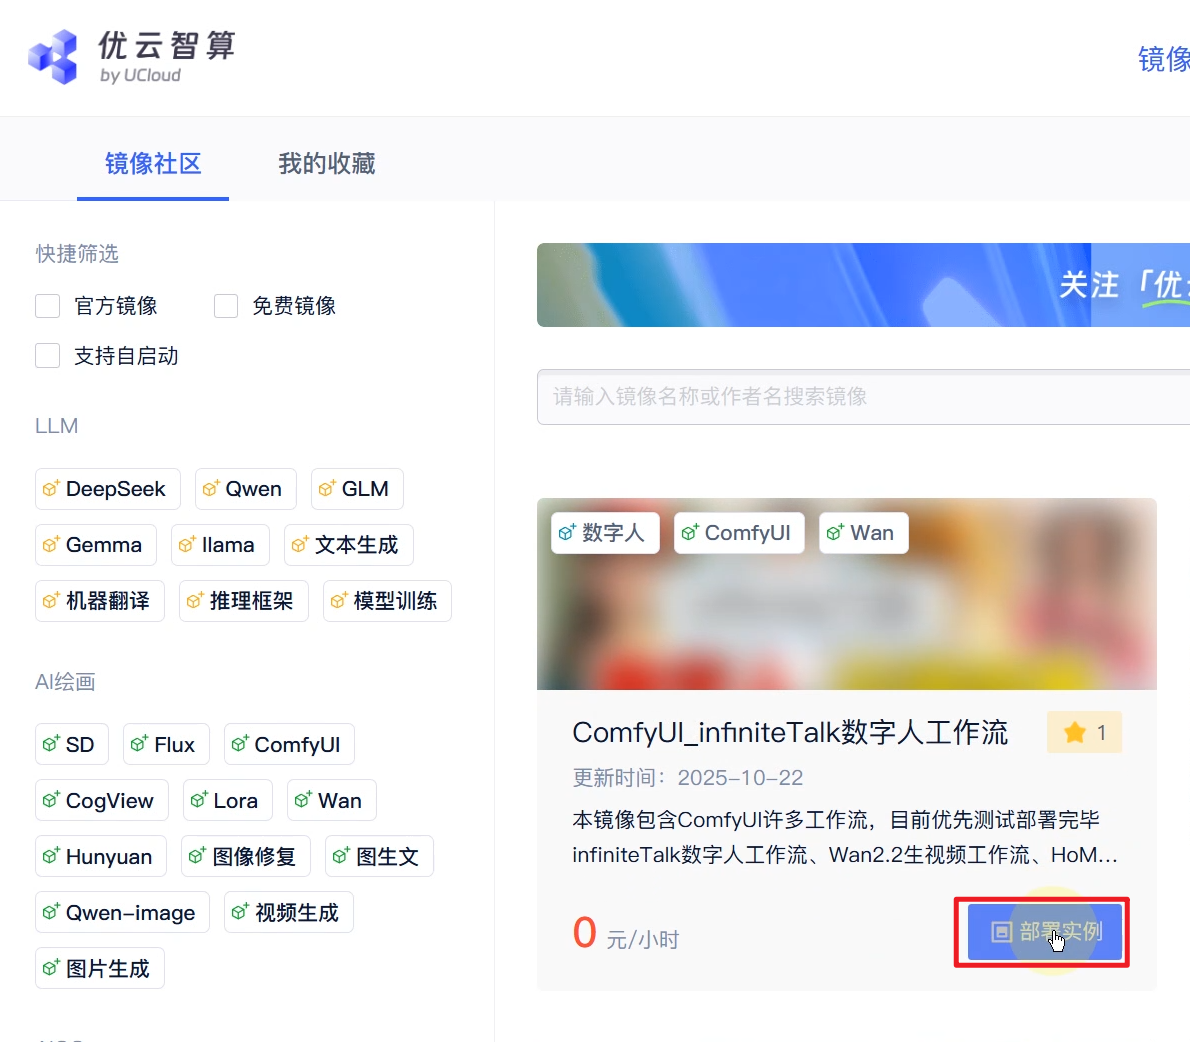Open ComfyUI_infiniteTalk数字人工作流 title link
This screenshot has width=1190, height=1042.
point(789,733)
